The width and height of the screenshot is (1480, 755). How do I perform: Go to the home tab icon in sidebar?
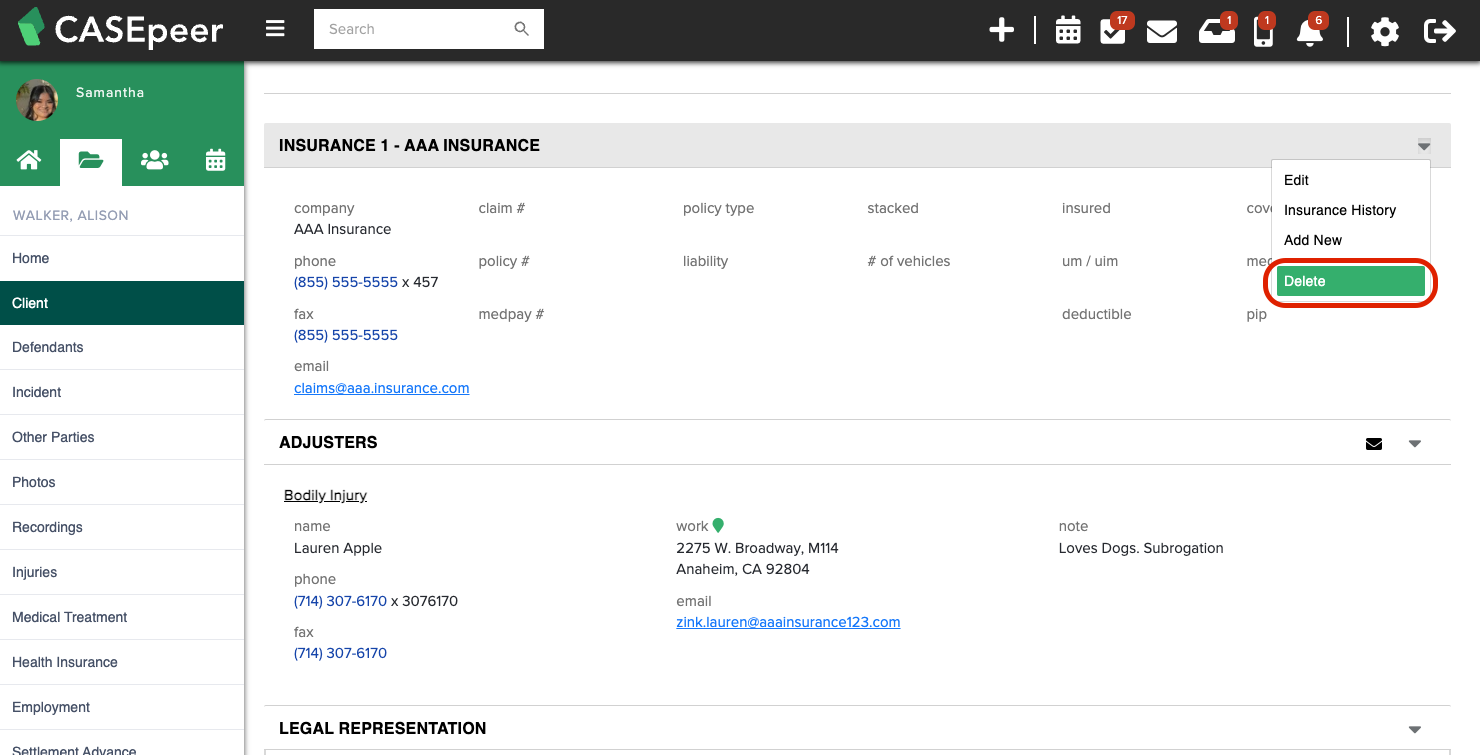point(29,160)
